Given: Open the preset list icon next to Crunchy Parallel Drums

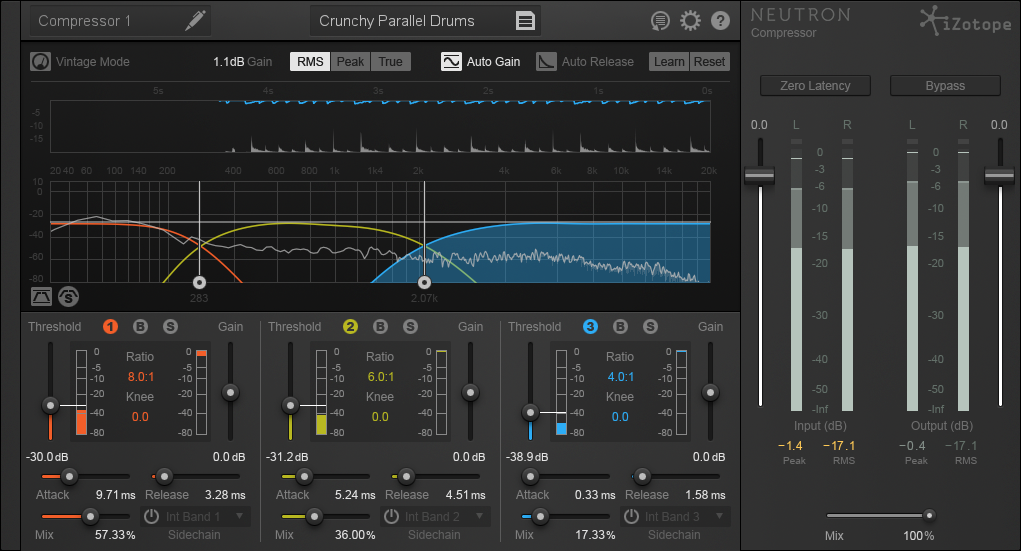Looking at the screenshot, I should (525, 21).
